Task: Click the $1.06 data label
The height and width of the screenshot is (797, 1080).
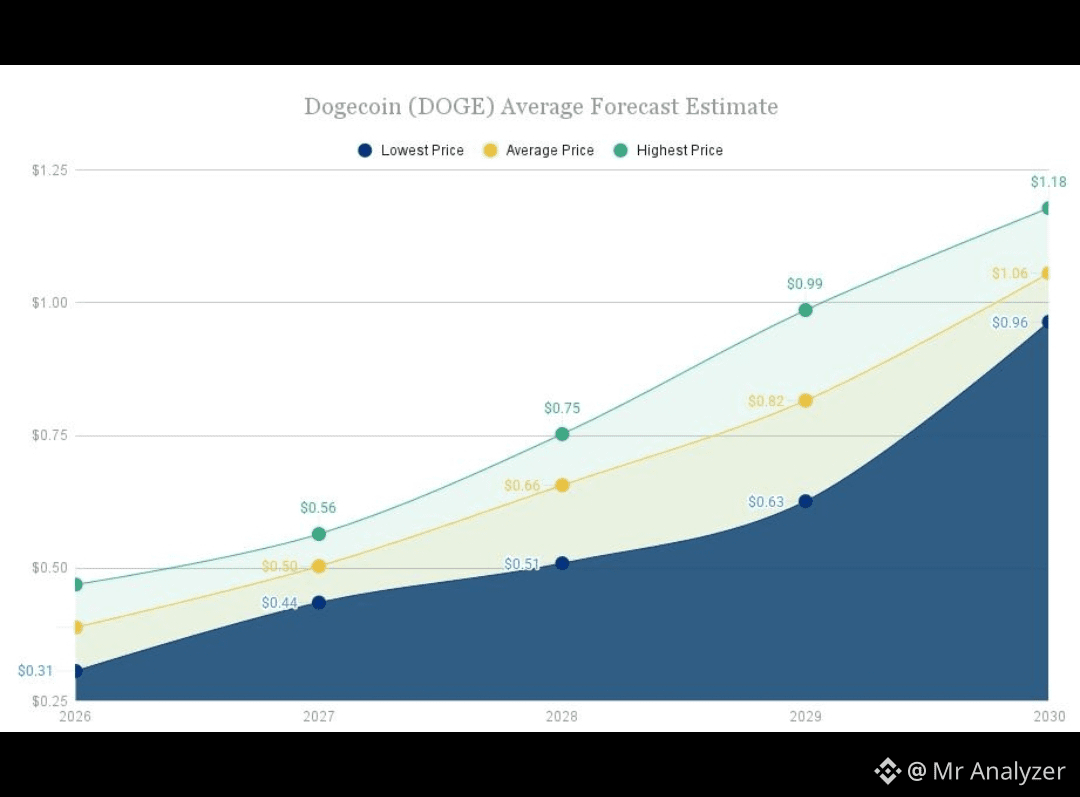Action: pos(1010,273)
